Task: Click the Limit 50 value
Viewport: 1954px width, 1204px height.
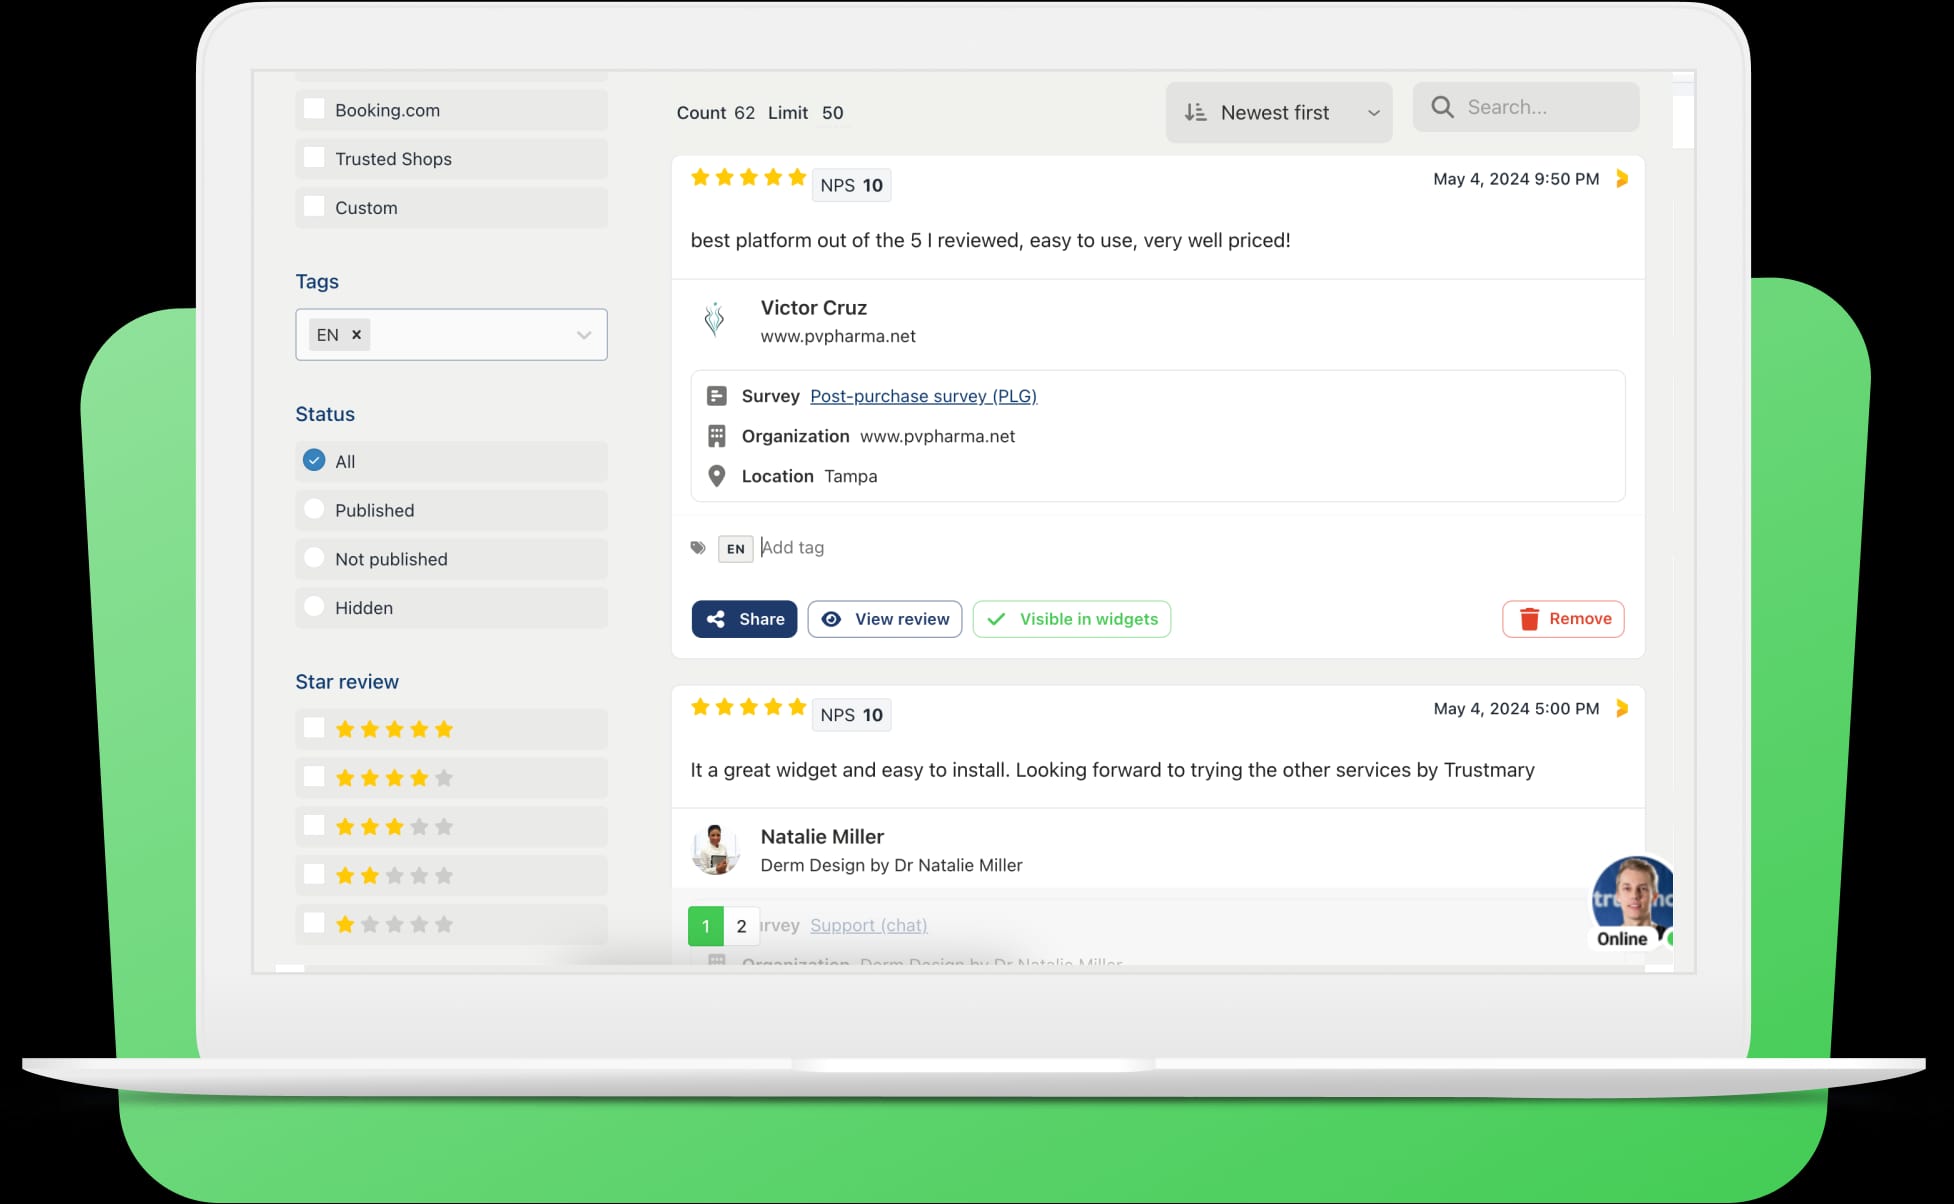Action: pos(833,113)
